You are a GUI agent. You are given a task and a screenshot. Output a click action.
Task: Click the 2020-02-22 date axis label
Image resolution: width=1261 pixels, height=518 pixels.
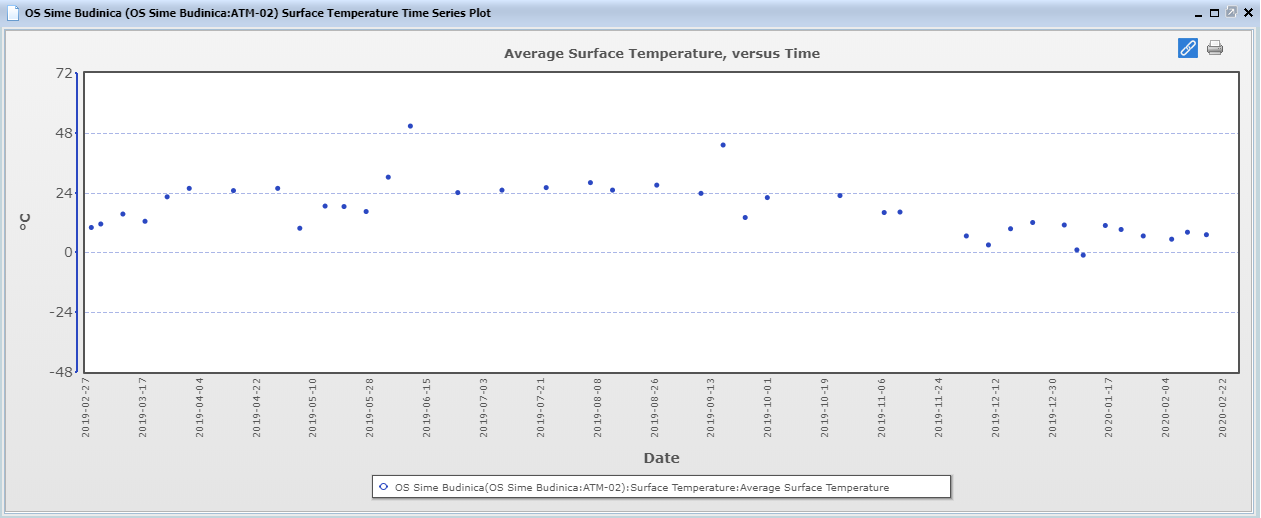[1223, 408]
